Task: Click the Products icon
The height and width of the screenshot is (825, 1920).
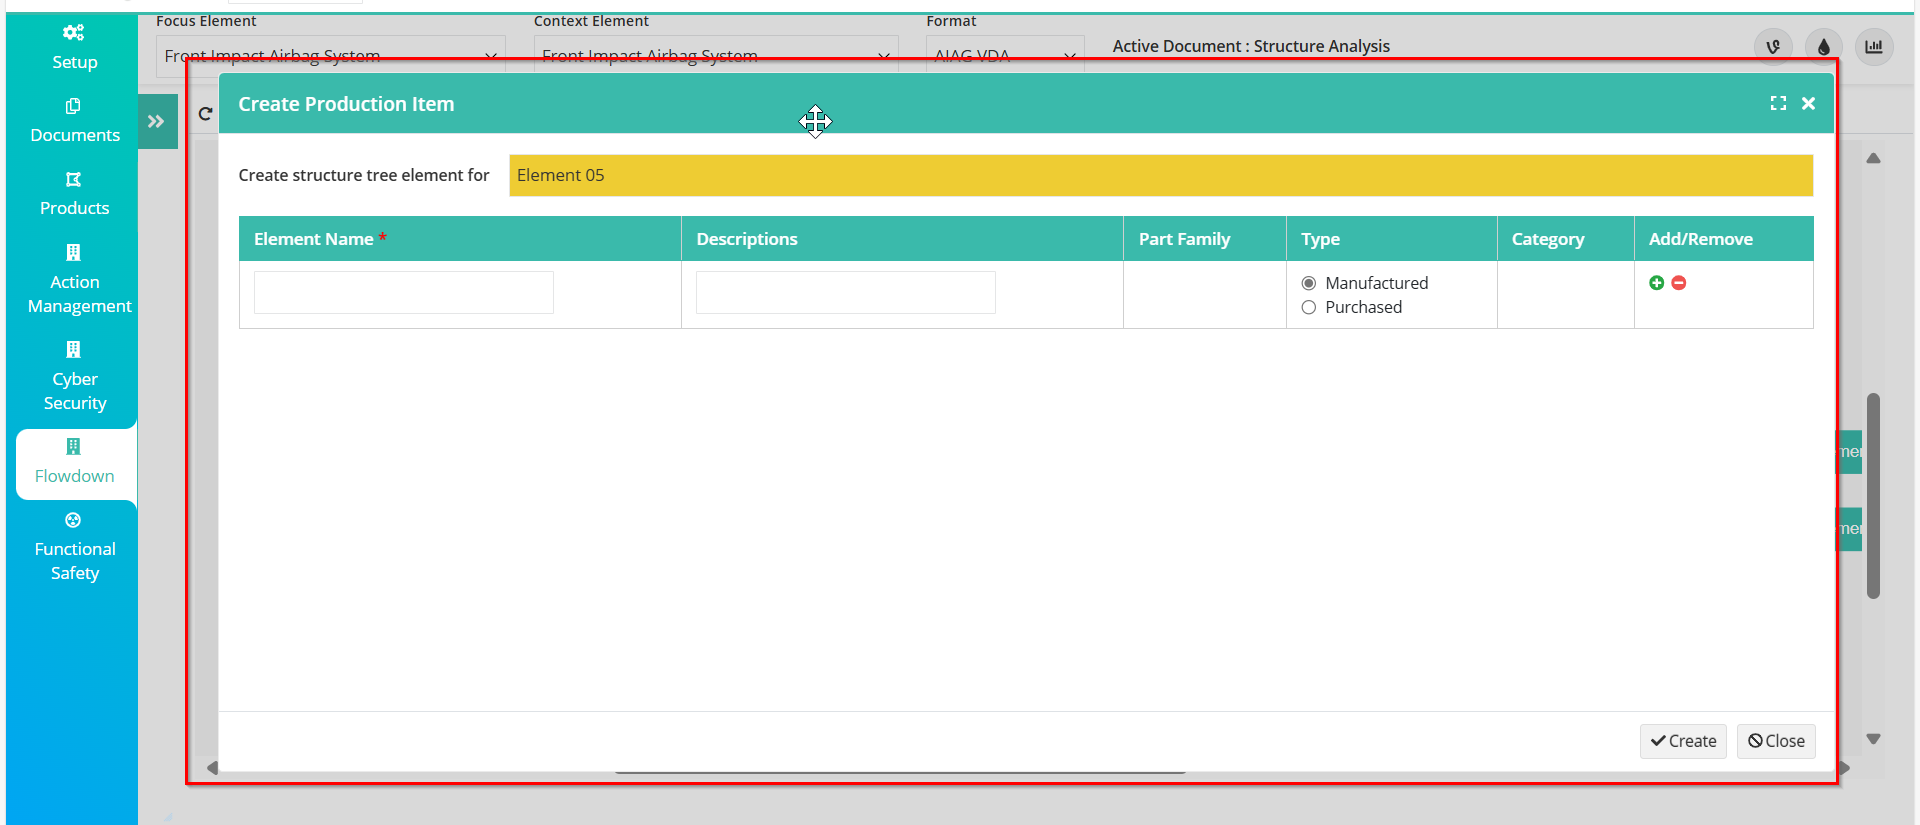Action: click(x=73, y=179)
